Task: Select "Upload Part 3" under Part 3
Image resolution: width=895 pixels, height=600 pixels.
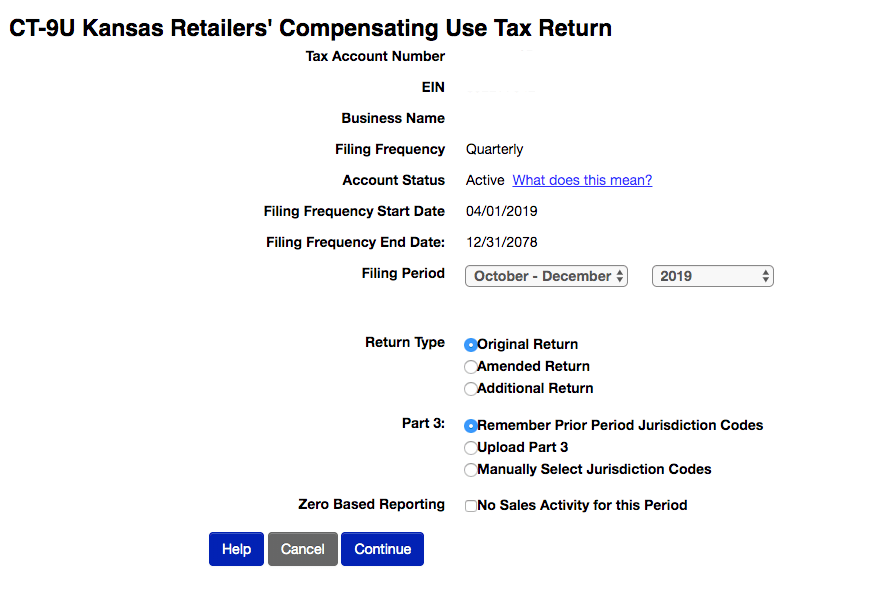Action: 471,447
